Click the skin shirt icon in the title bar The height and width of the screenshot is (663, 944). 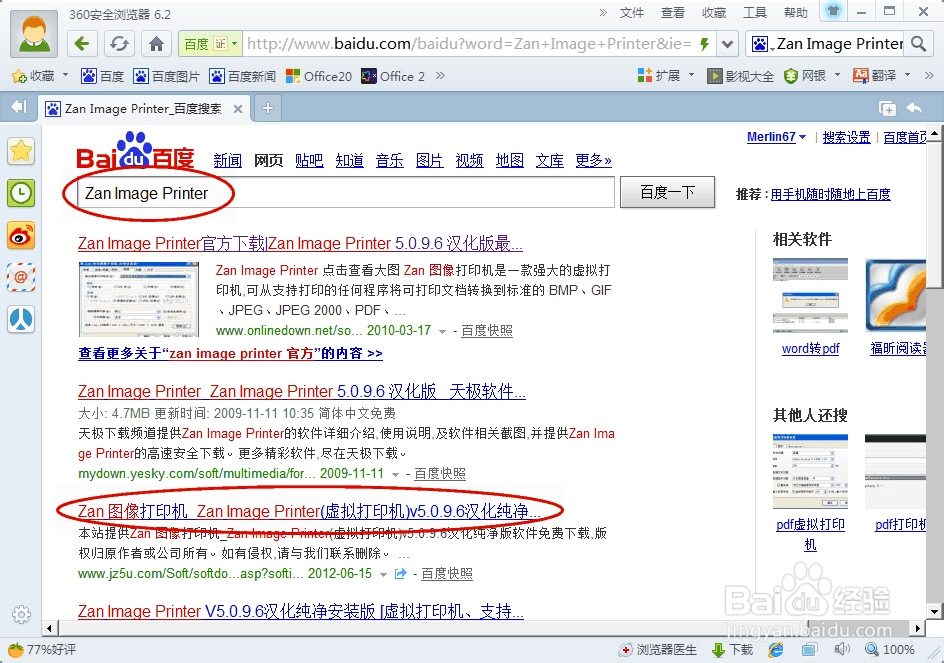pyautogui.click(x=833, y=11)
